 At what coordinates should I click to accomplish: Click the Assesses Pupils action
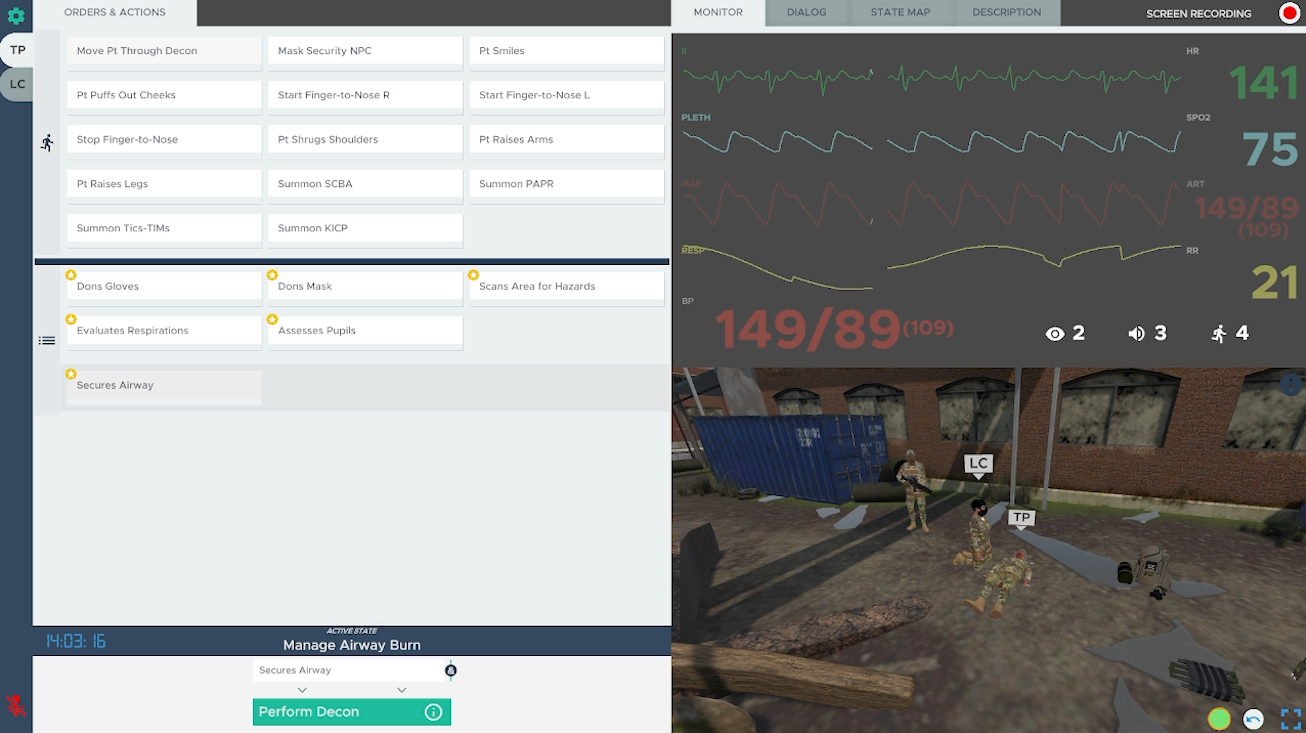coord(365,331)
